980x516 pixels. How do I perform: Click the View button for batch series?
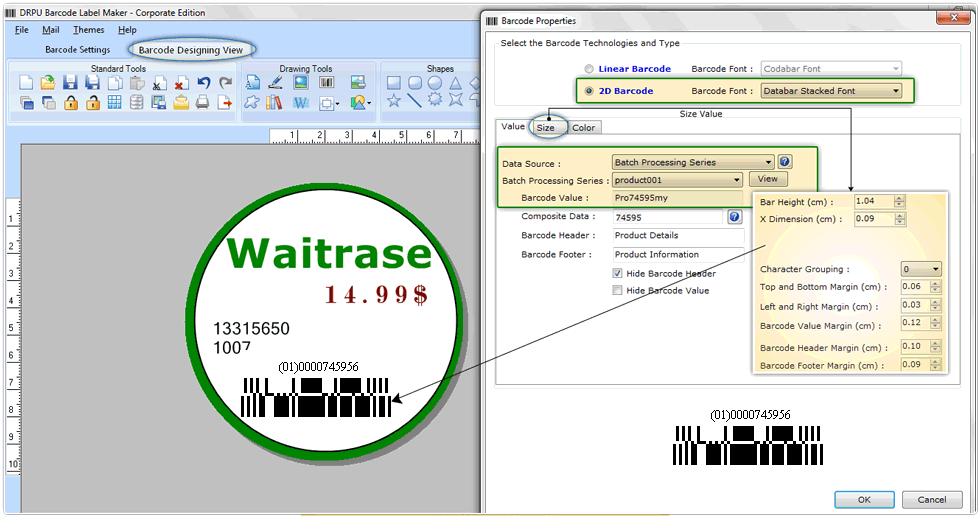tap(768, 179)
